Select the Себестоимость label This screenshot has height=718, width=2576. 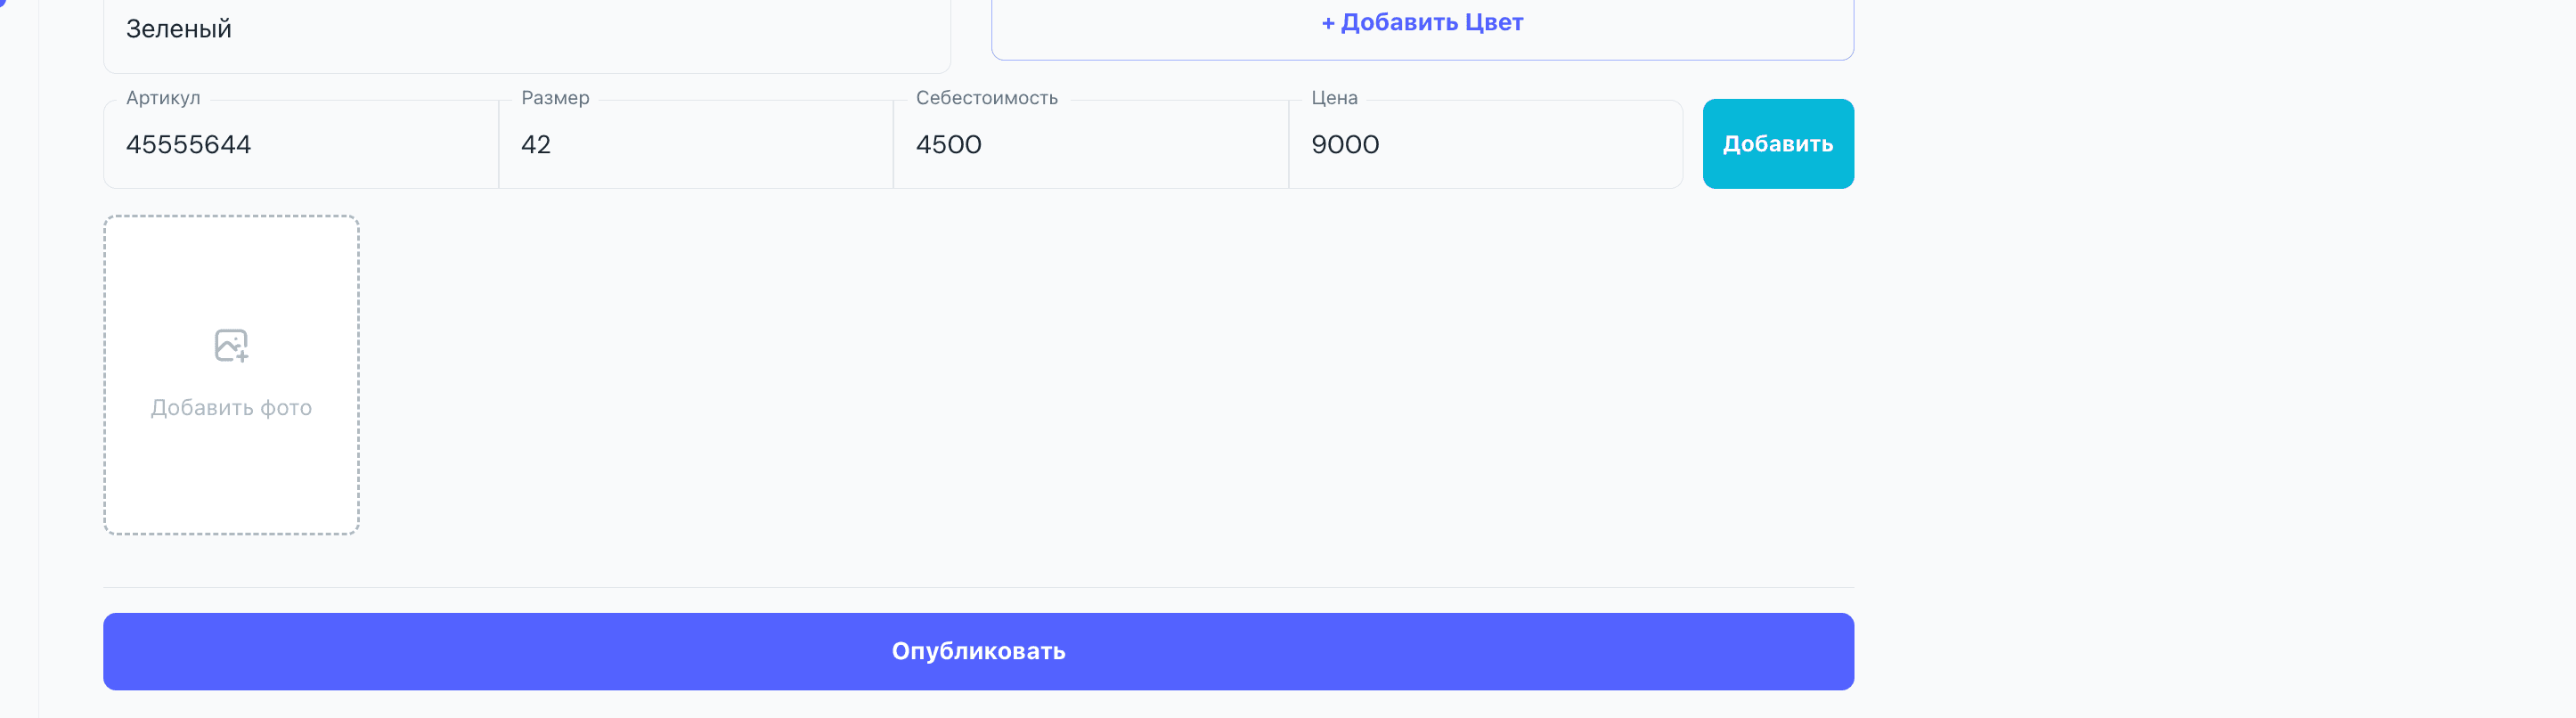click(987, 97)
